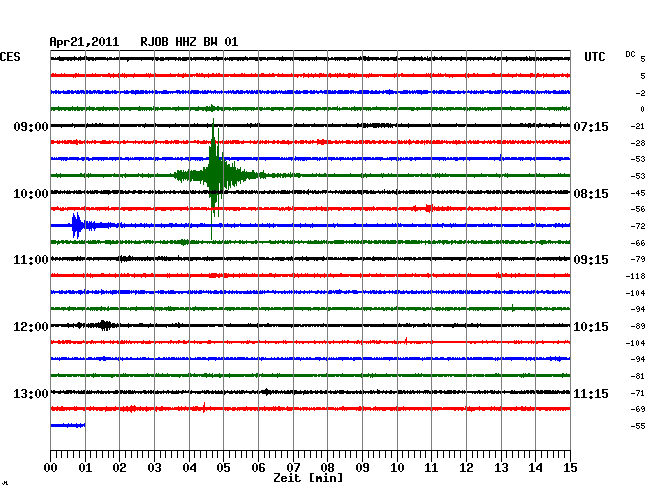Click minute 07 on the time axis
The height and width of the screenshot is (494, 650).
pos(293,467)
